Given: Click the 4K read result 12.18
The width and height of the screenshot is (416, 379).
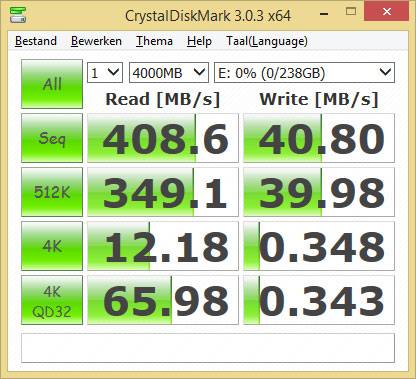Looking at the screenshot, I should coord(163,246).
